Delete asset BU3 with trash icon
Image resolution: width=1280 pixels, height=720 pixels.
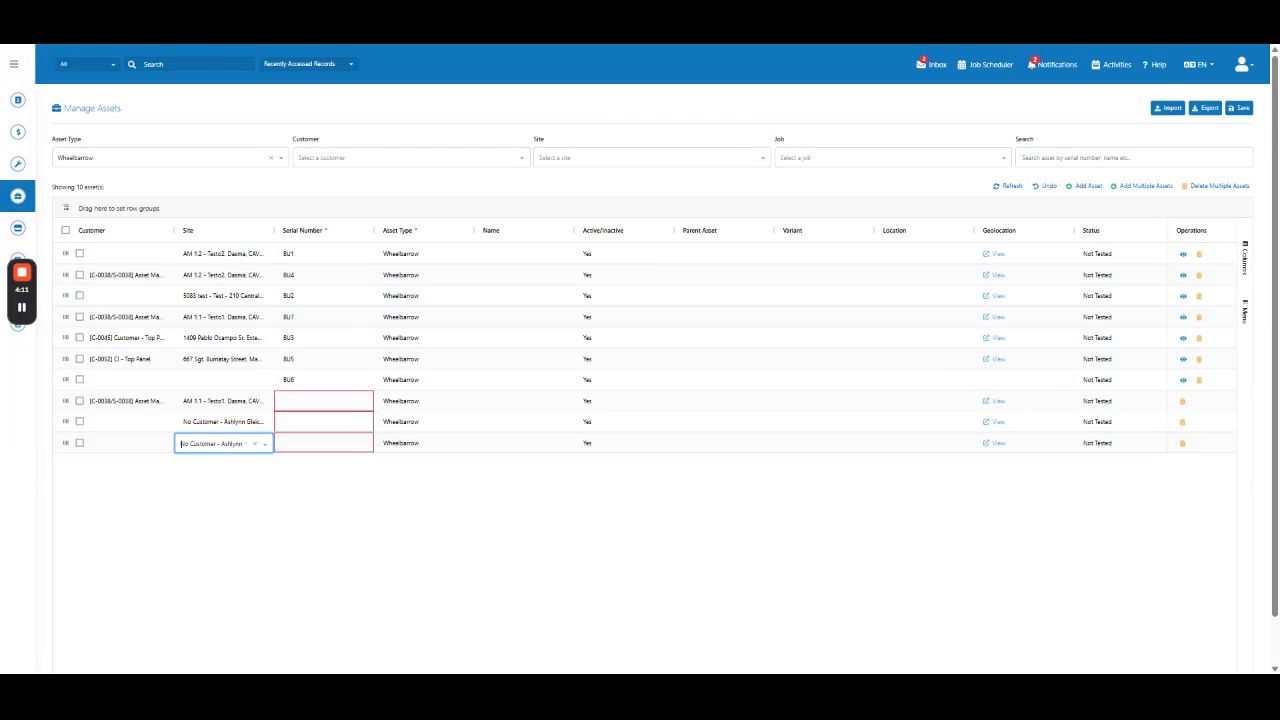pyautogui.click(x=1199, y=338)
